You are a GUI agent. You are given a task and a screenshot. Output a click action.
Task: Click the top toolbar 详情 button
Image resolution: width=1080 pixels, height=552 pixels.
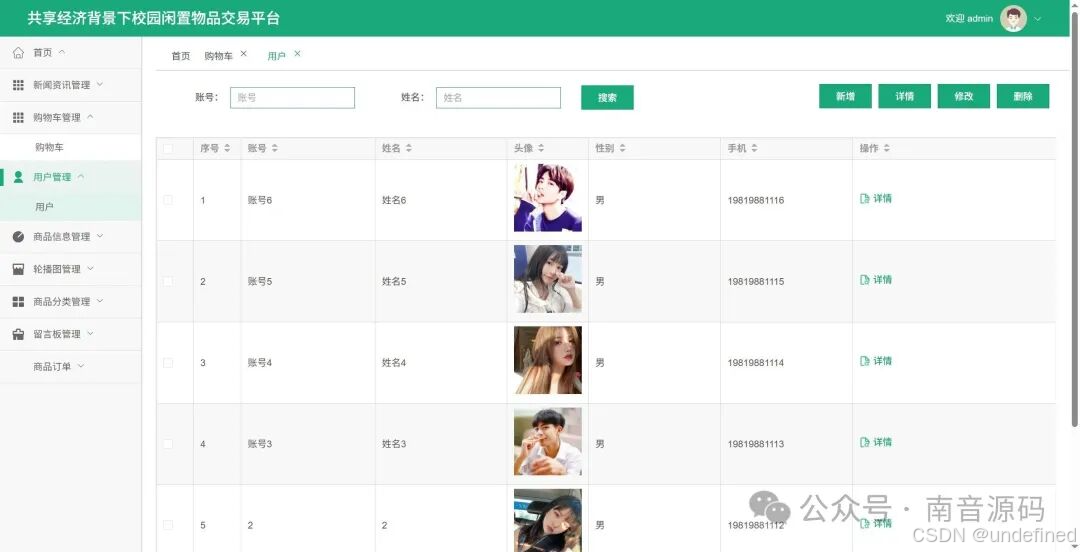[x=904, y=96]
